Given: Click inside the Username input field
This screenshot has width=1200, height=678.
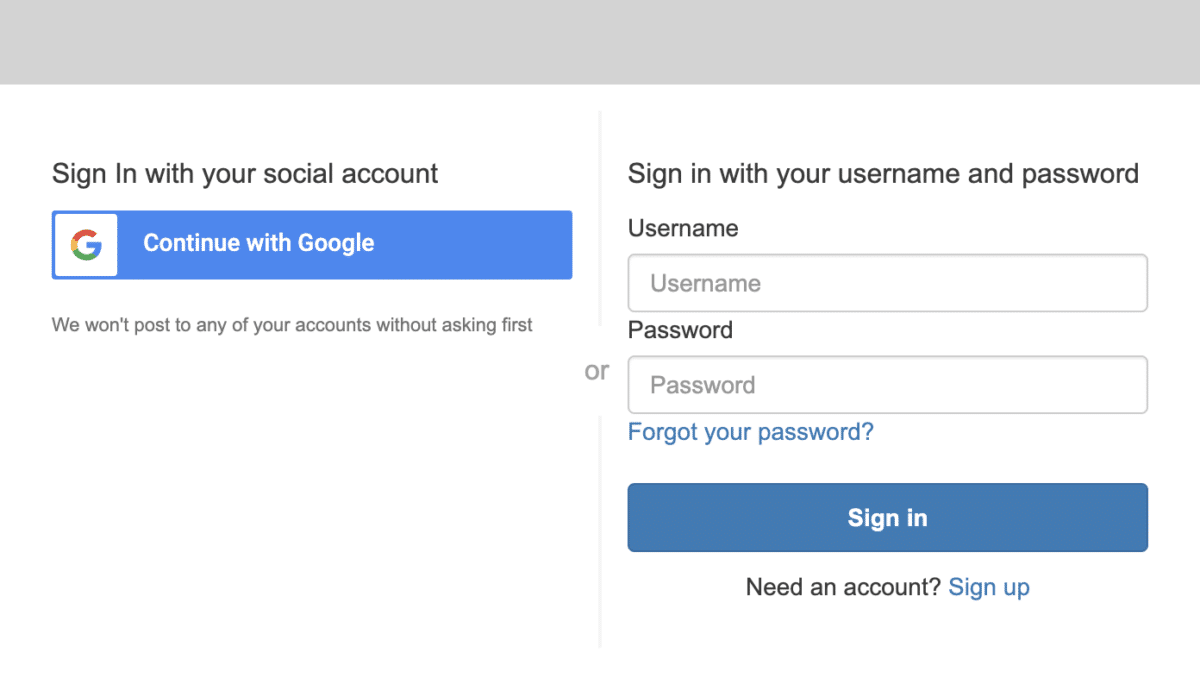Looking at the screenshot, I should click(887, 283).
